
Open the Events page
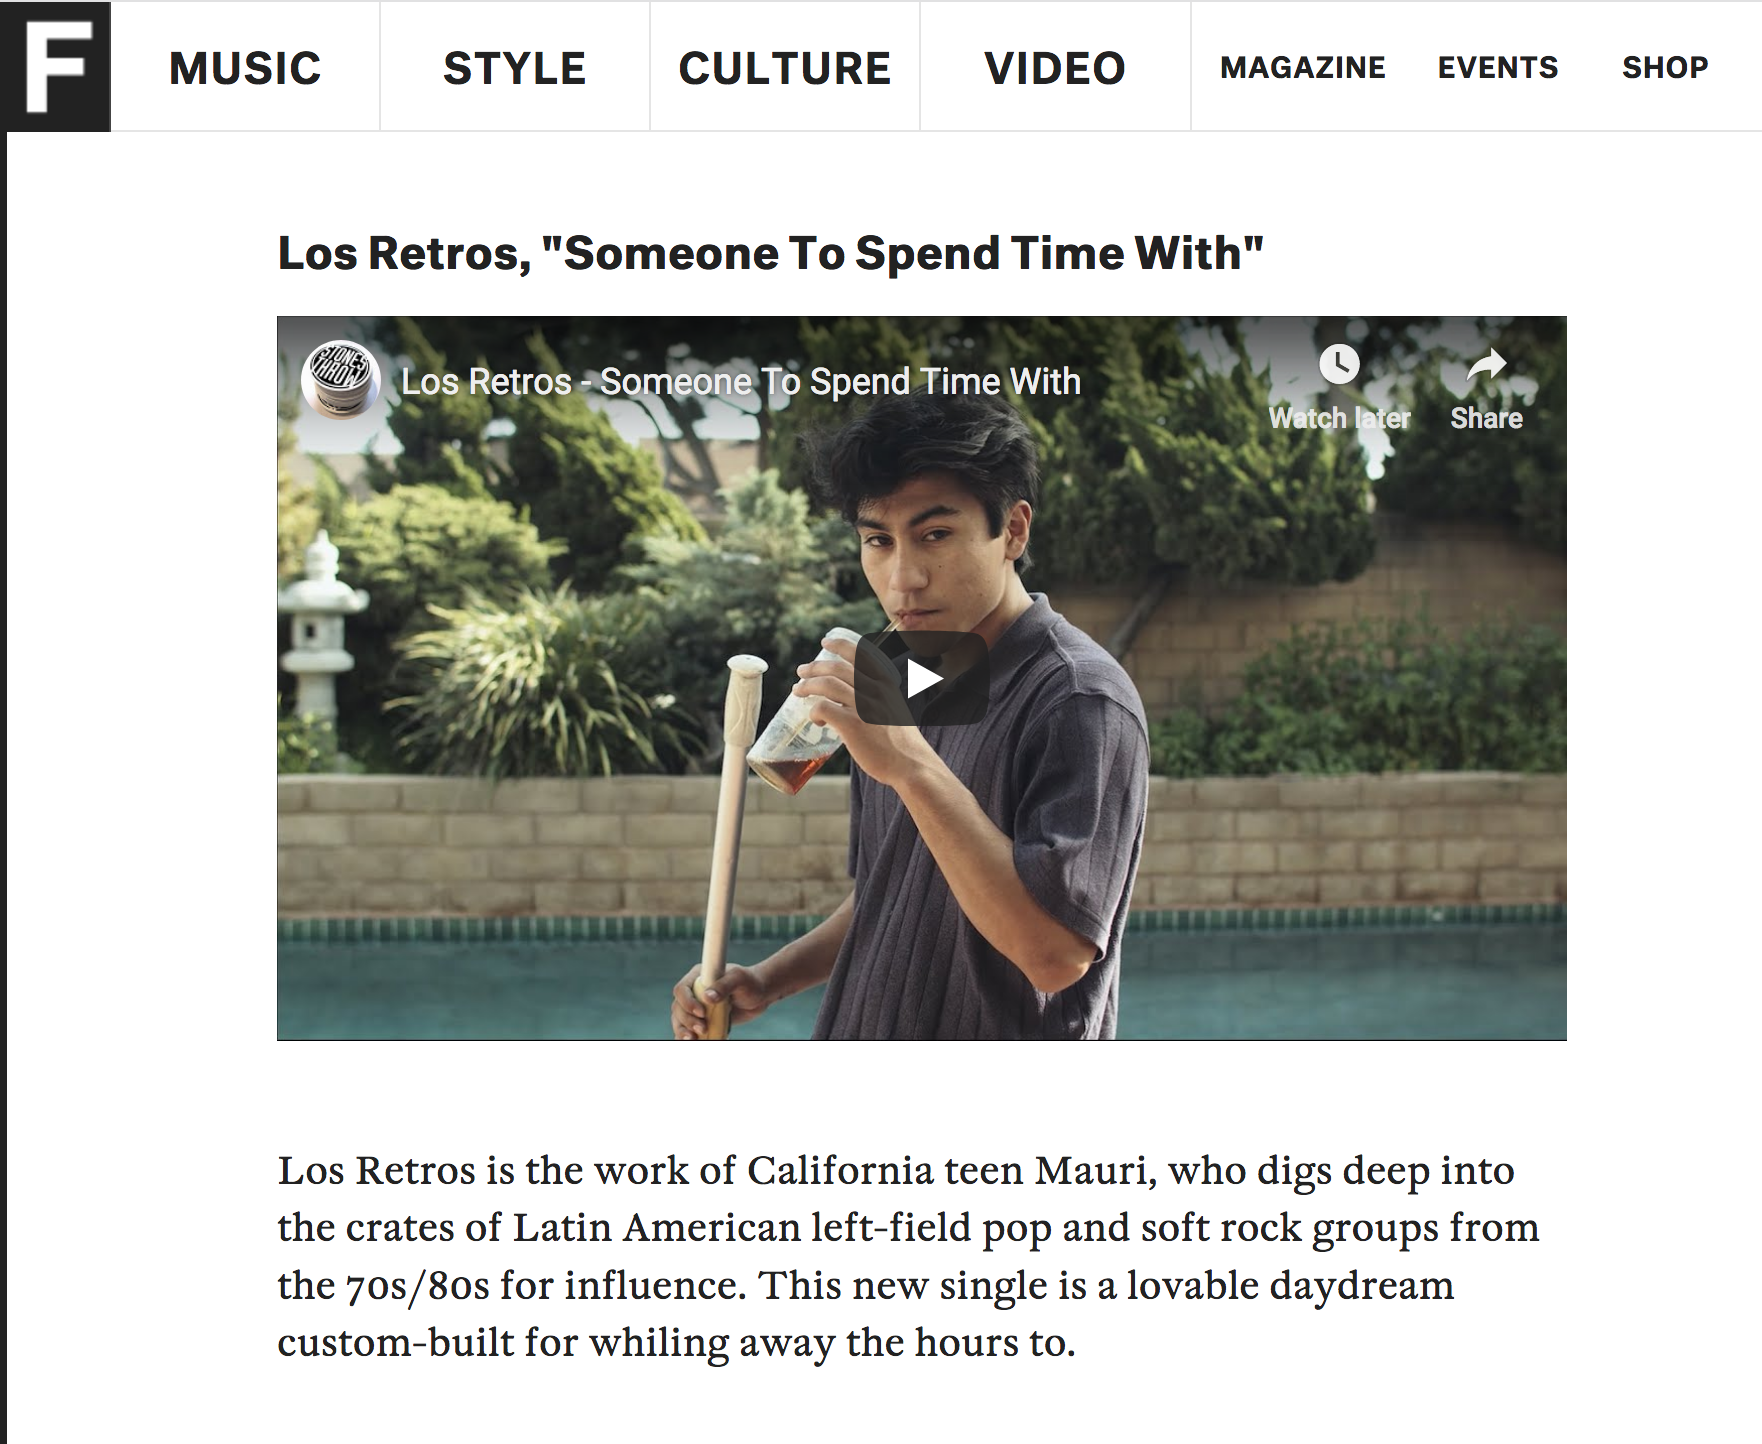point(1497,68)
